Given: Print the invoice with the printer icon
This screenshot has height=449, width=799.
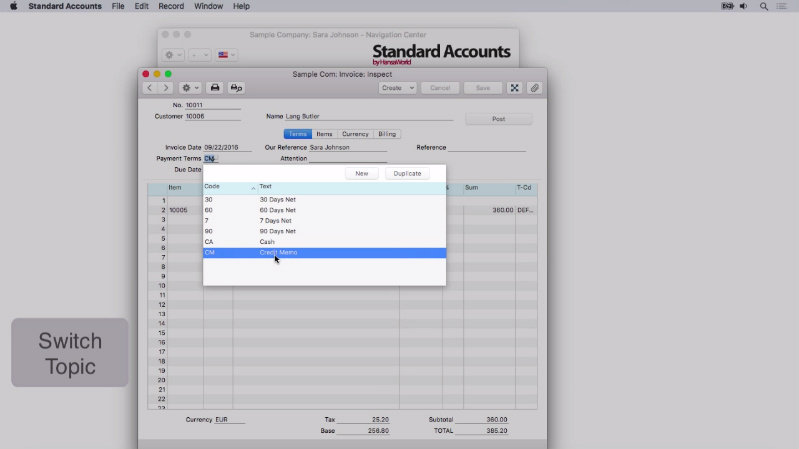Looking at the screenshot, I should tap(215, 88).
